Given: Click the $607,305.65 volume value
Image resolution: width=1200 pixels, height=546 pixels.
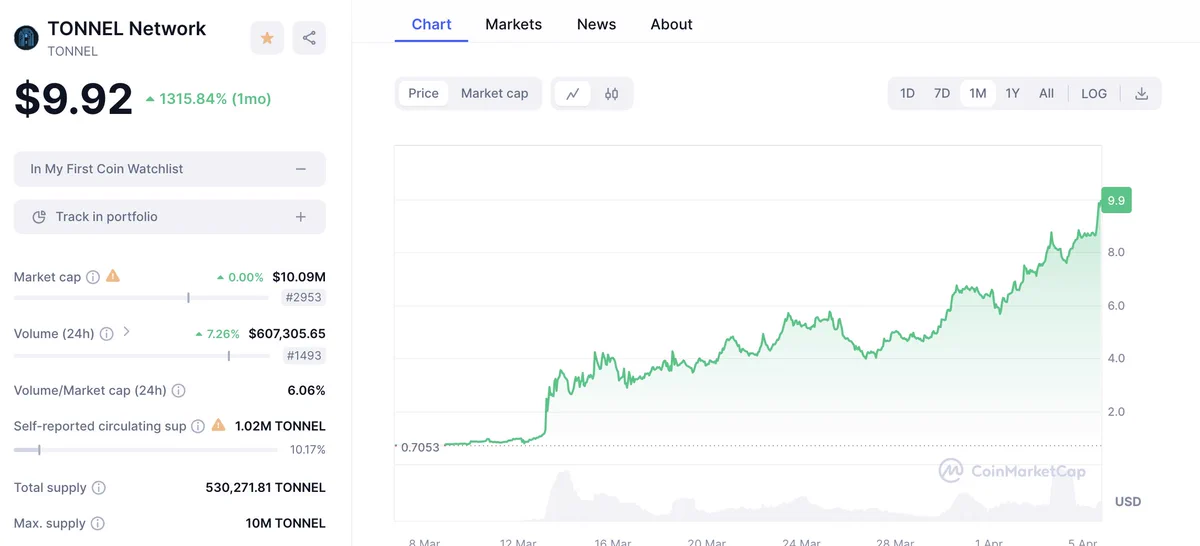Looking at the screenshot, I should click(287, 334).
